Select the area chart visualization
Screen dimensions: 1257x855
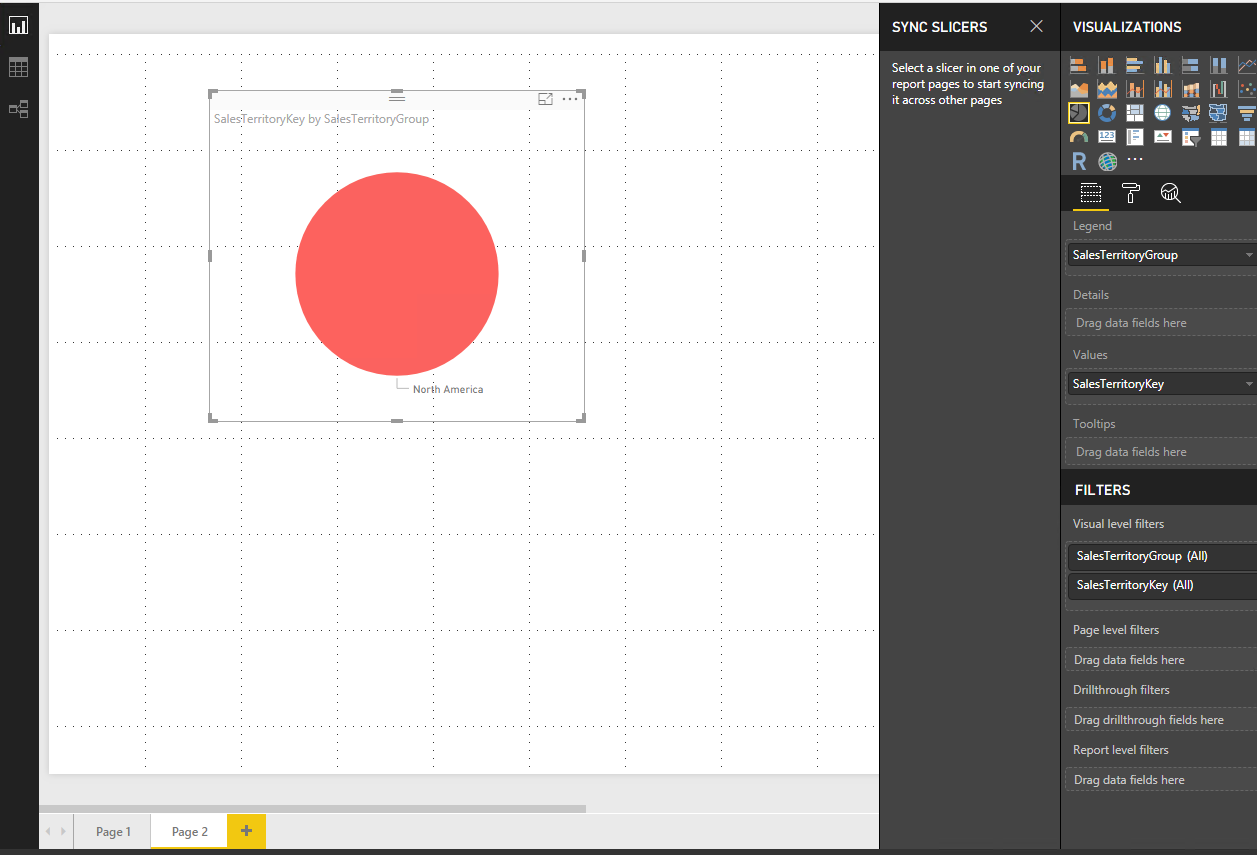pyautogui.click(x=1079, y=89)
